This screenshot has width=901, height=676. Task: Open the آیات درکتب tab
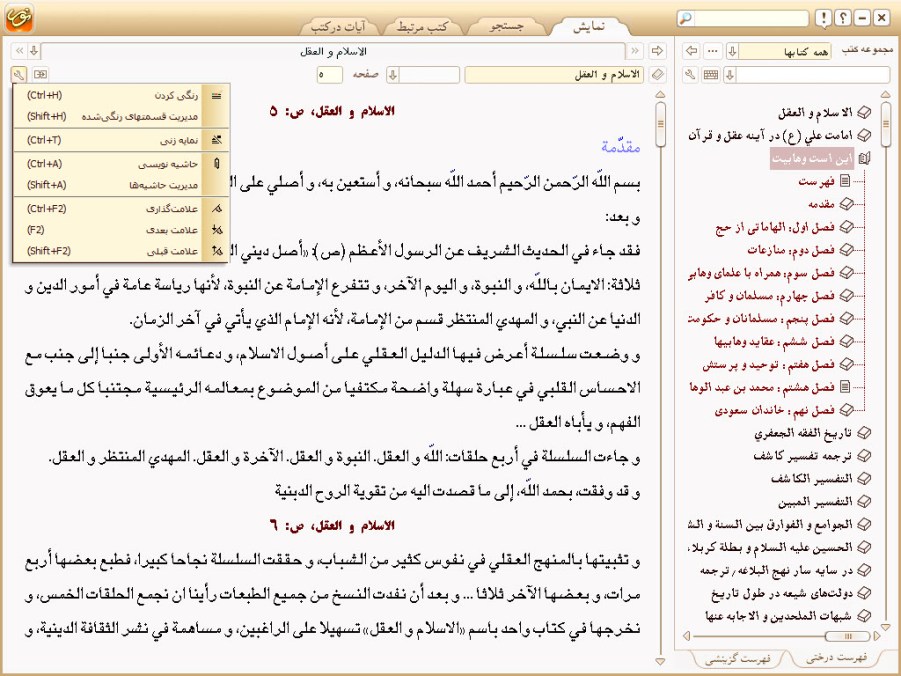(338, 26)
